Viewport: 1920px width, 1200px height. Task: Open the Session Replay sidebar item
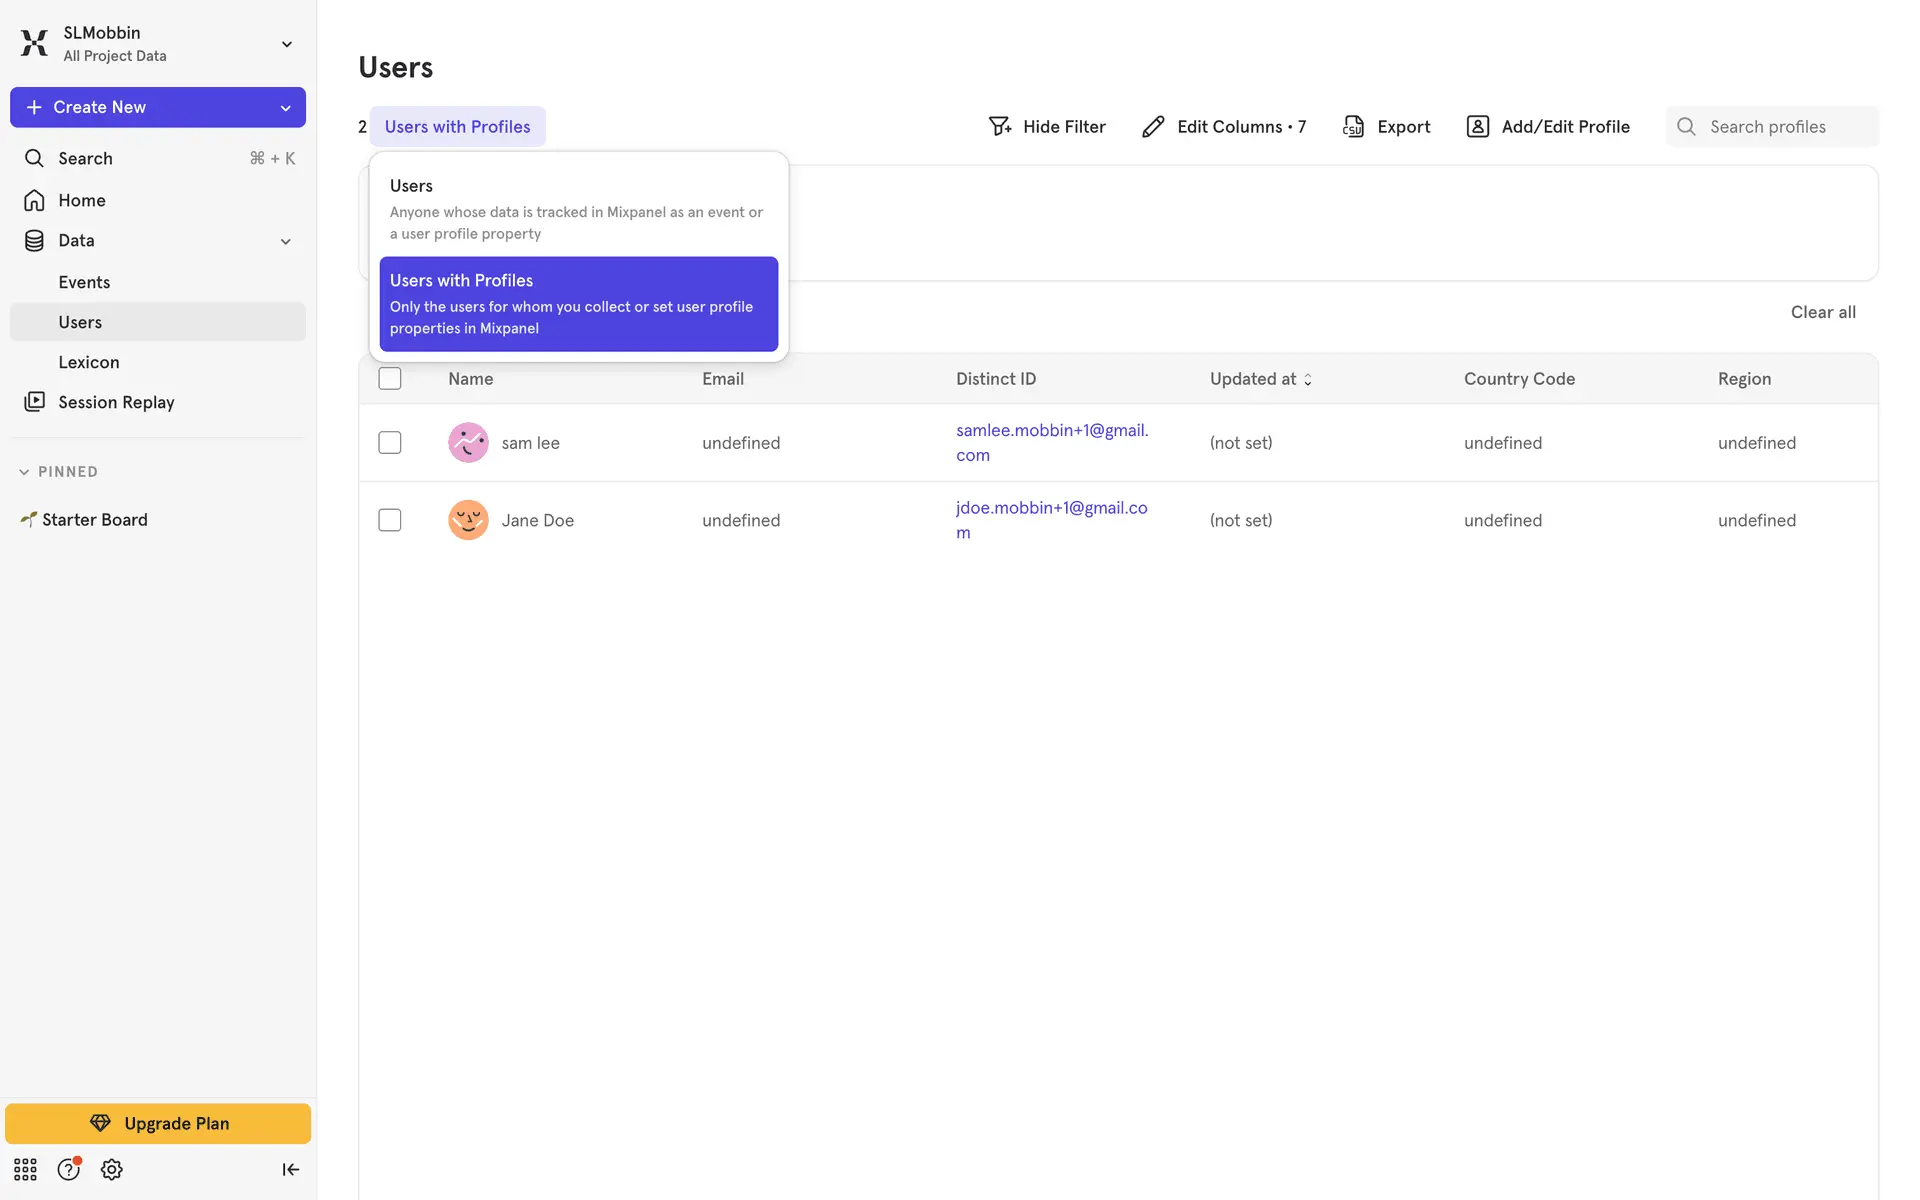(x=116, y=402)
